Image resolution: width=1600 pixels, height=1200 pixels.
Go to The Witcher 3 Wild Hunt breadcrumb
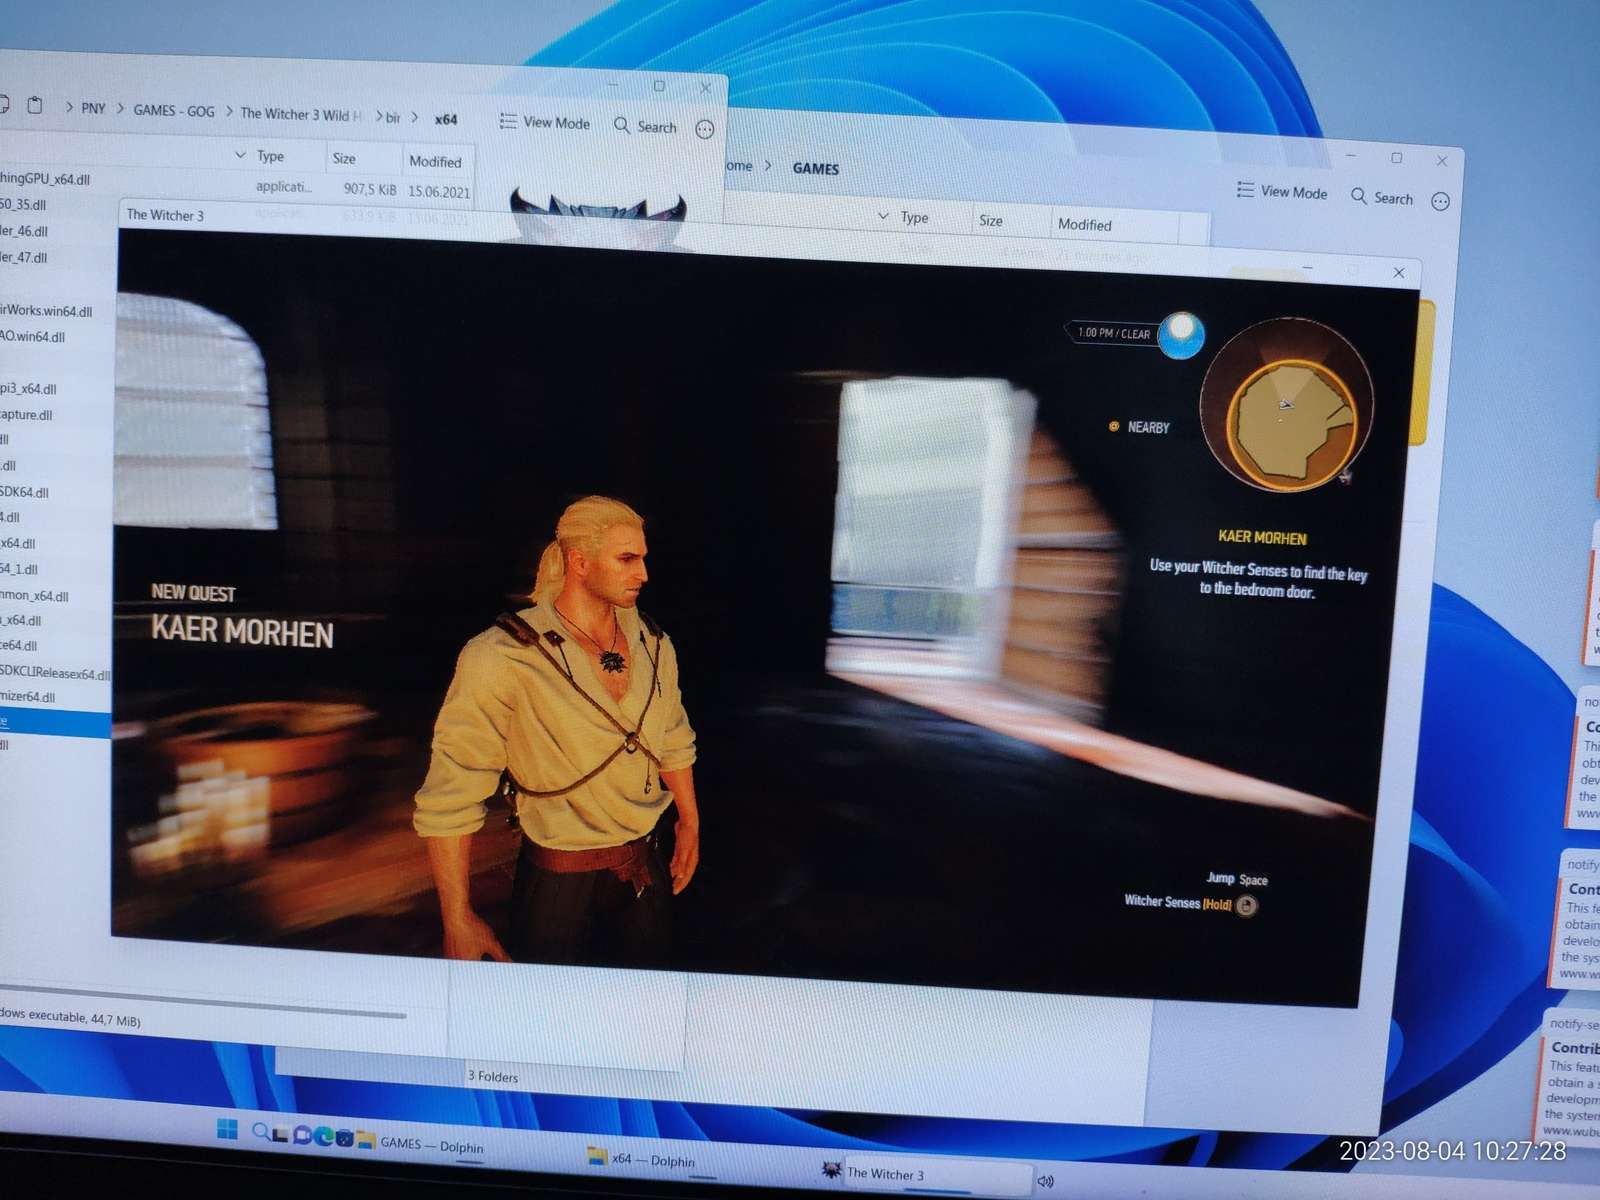pos(301,114)
